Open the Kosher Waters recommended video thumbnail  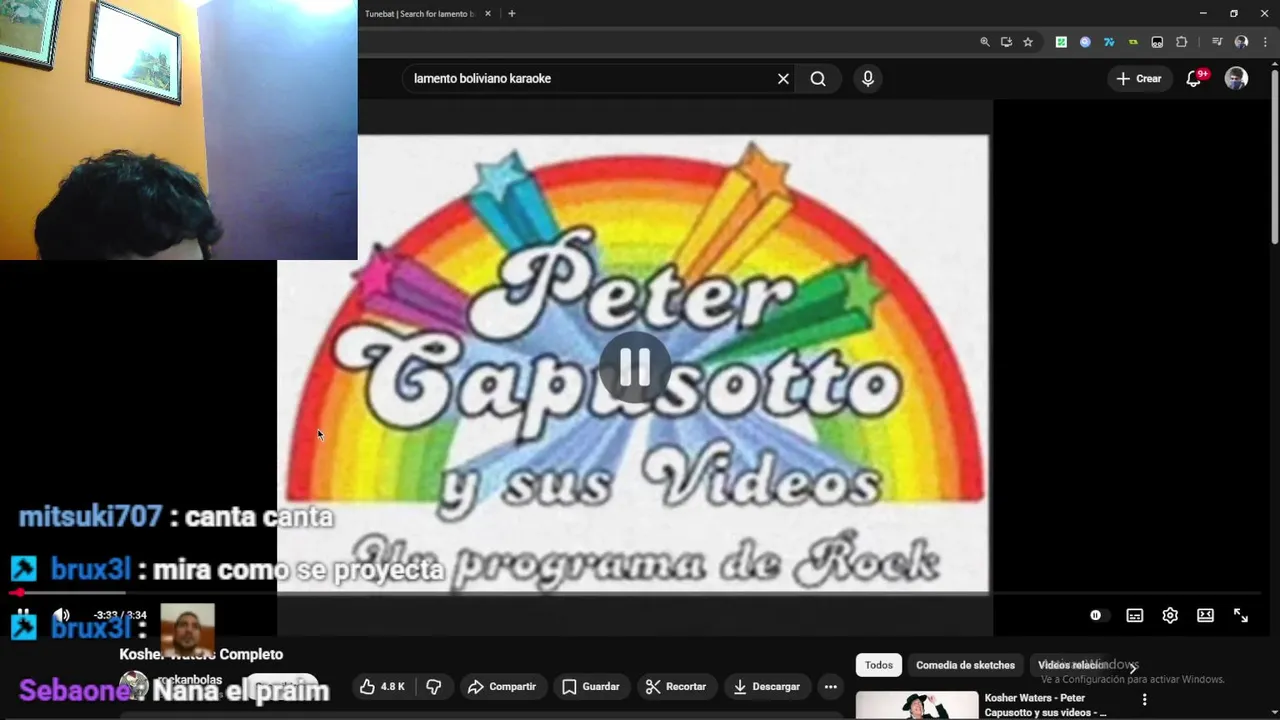(x=917, y=705)
